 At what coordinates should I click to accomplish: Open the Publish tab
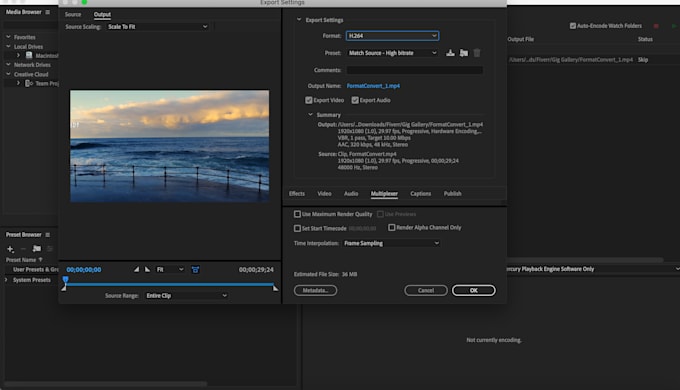453,193
